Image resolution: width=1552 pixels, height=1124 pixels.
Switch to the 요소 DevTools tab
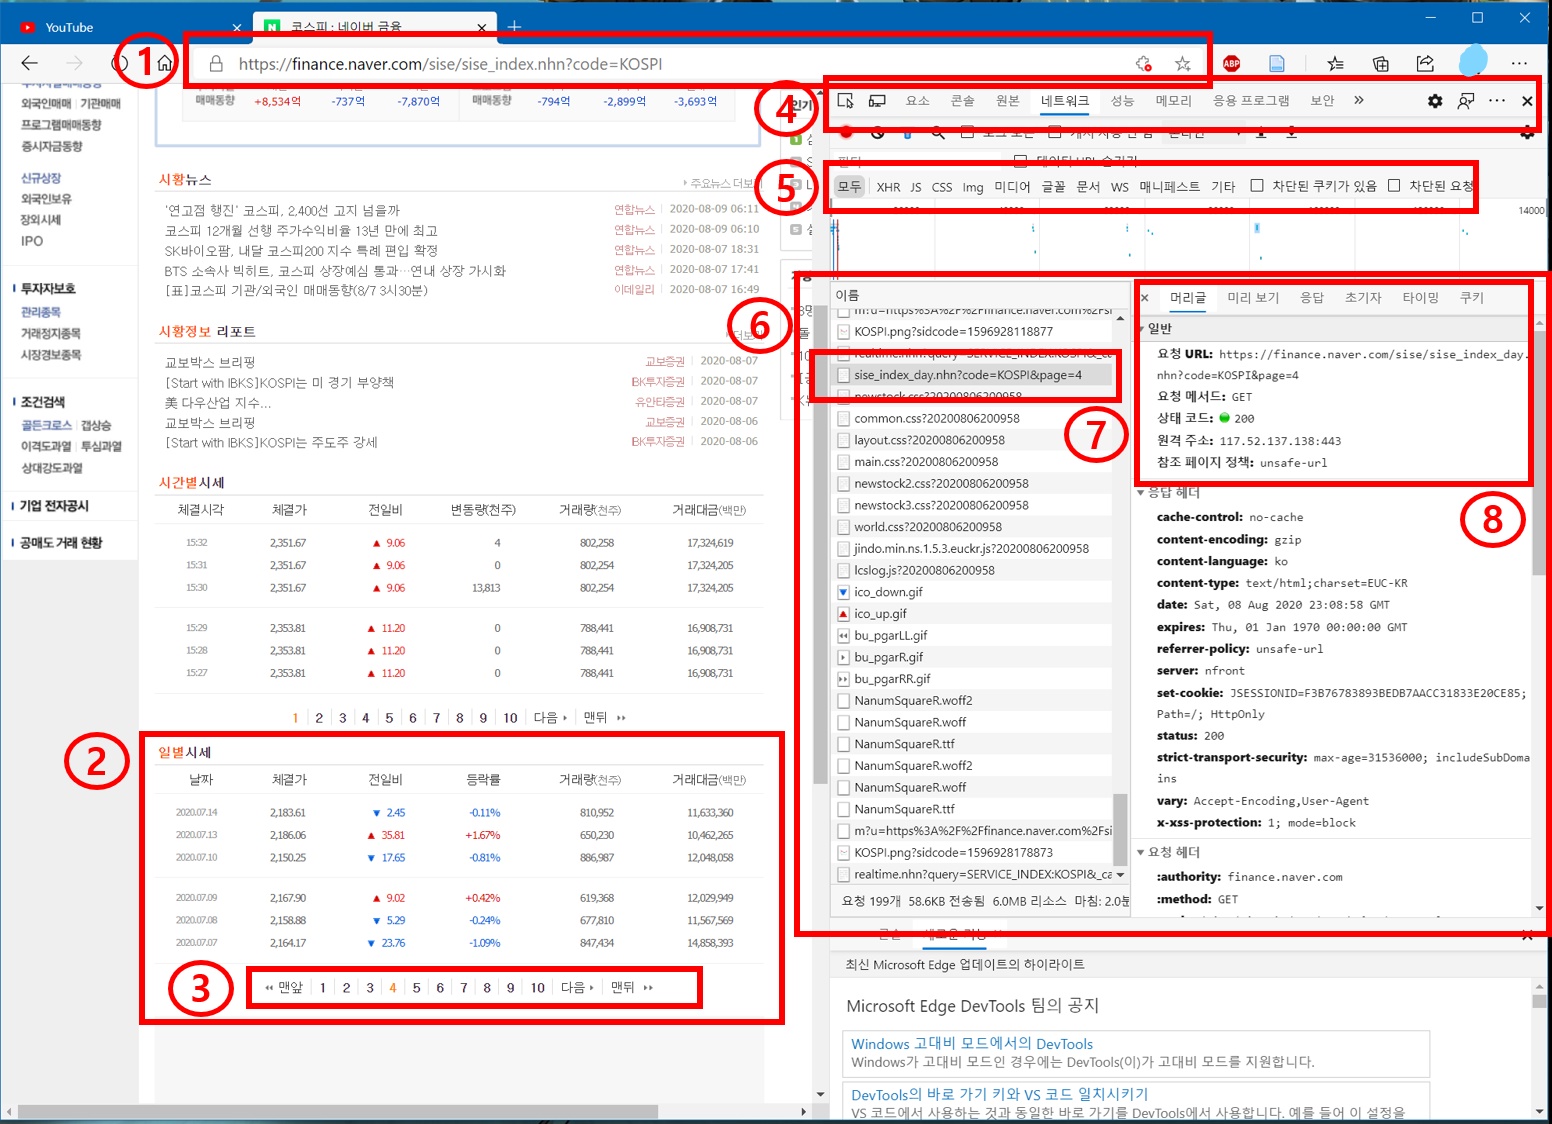918,100
